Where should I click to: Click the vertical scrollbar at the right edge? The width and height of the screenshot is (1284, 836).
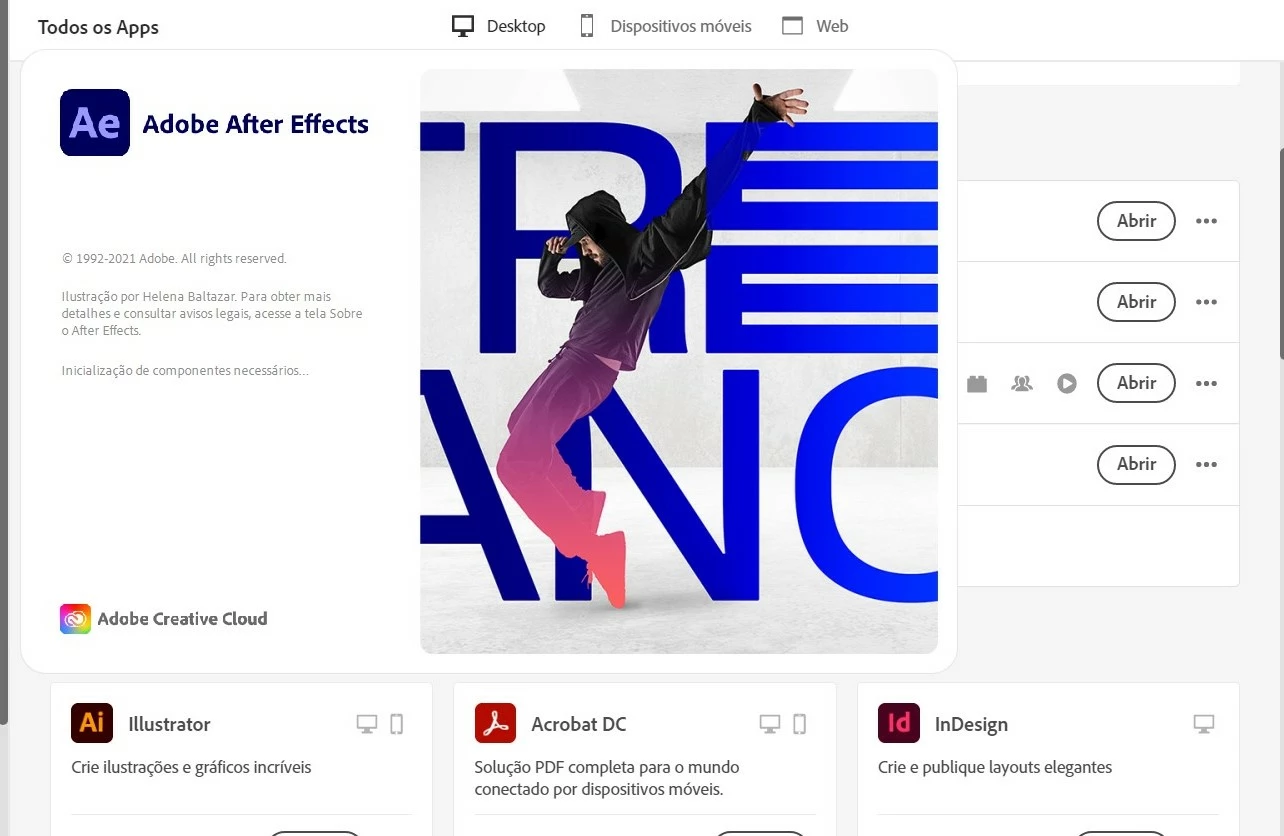point(1281,252)
